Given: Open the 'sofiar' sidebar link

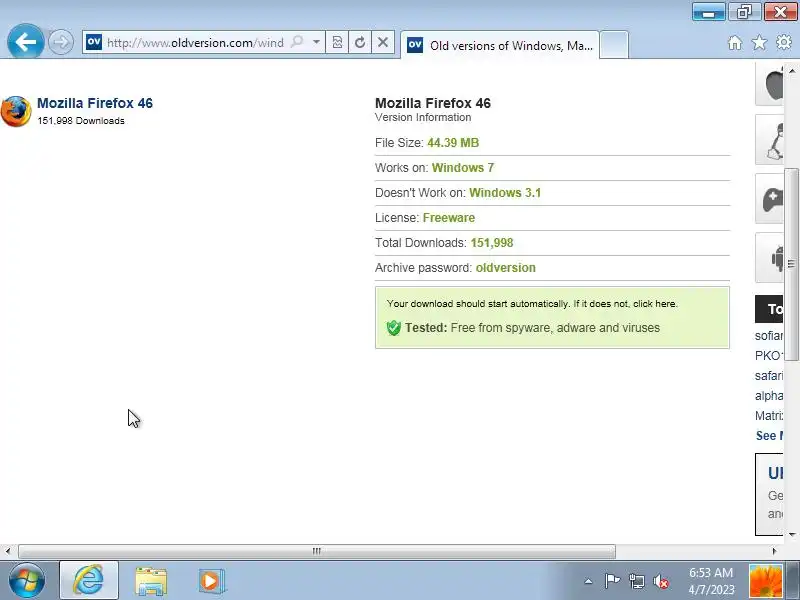Looking at the screenshot, I should point(769,336).
